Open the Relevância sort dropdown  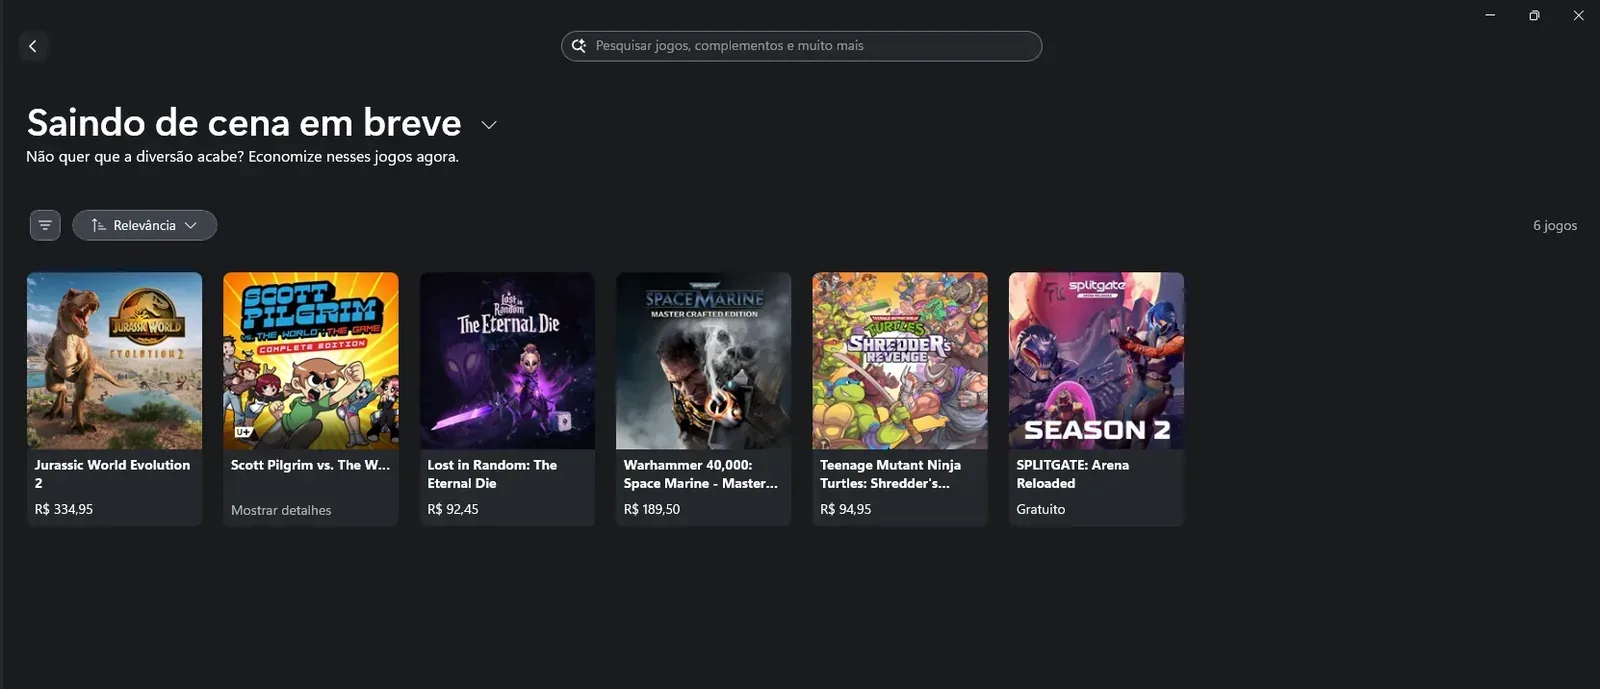[x=144, y=225]
